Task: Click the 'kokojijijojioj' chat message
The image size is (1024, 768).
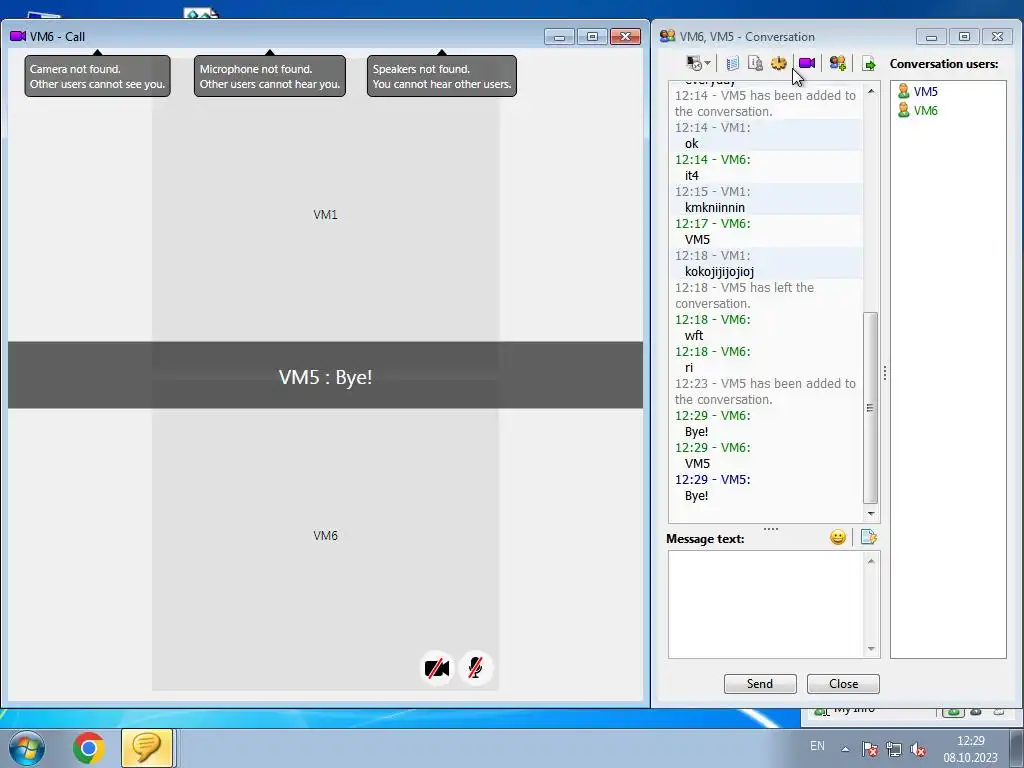Action: [x=719, y=272]
